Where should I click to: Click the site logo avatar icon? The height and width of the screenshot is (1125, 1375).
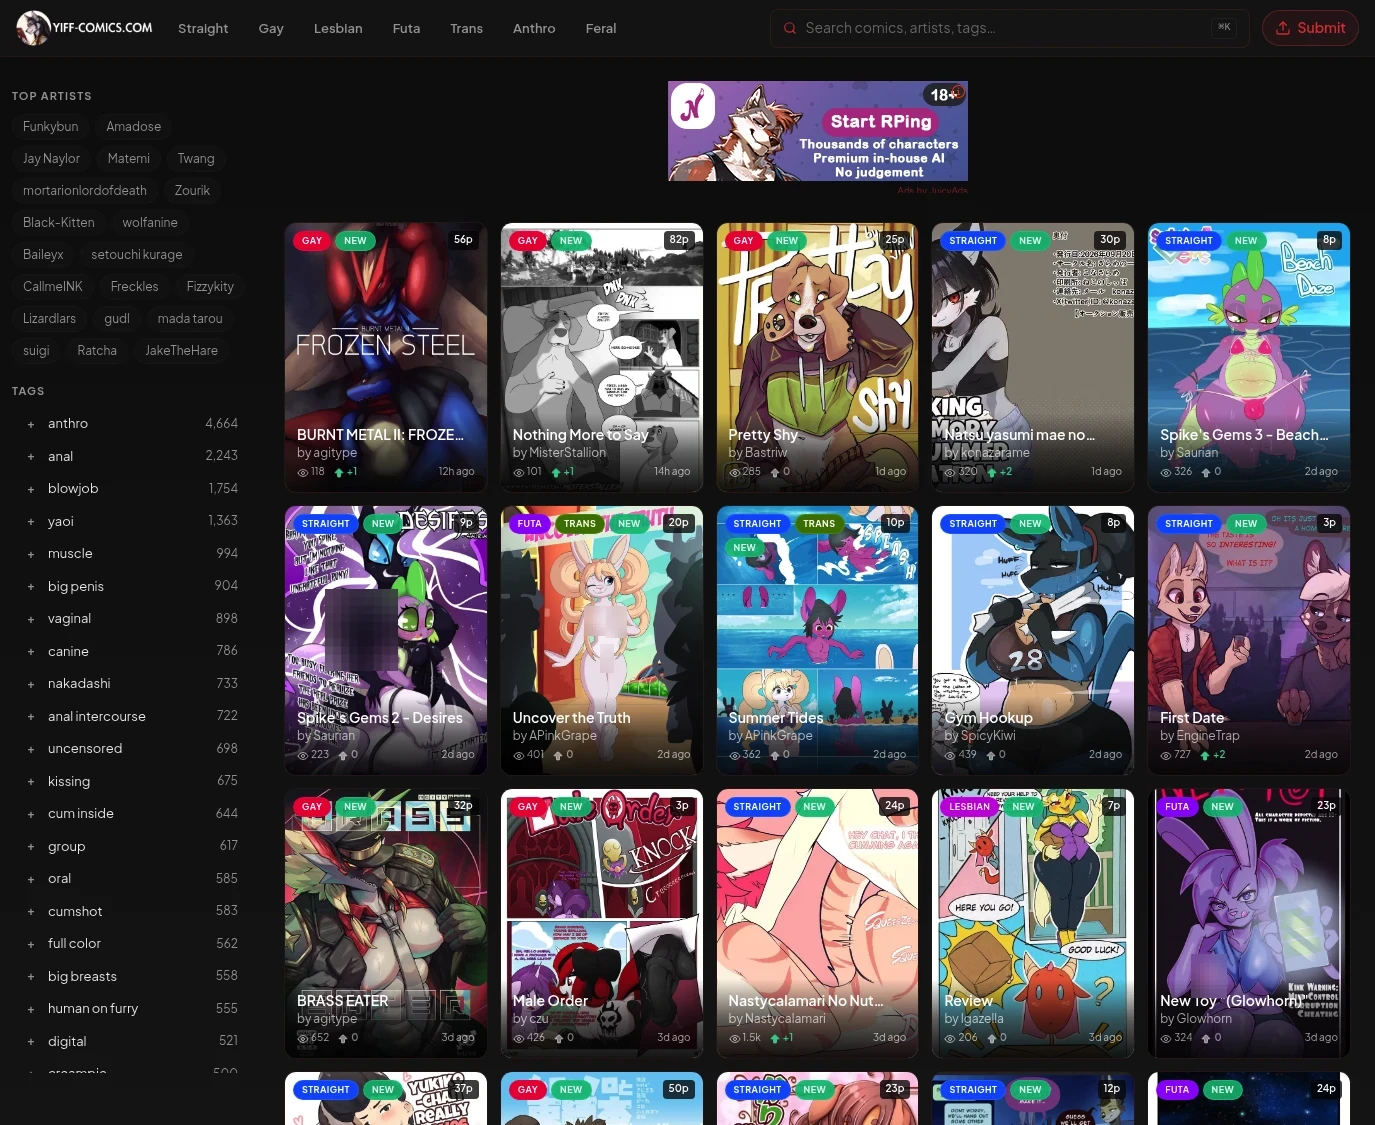(x=33, y=28)
